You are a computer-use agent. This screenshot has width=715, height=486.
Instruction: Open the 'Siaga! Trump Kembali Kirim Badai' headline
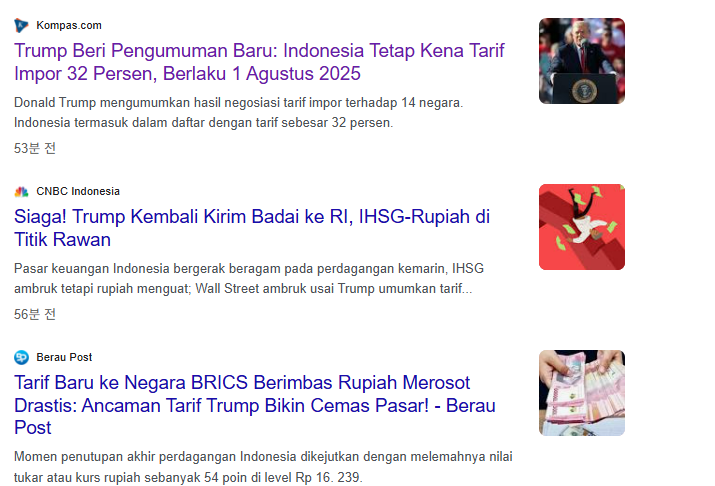[252, 228]
